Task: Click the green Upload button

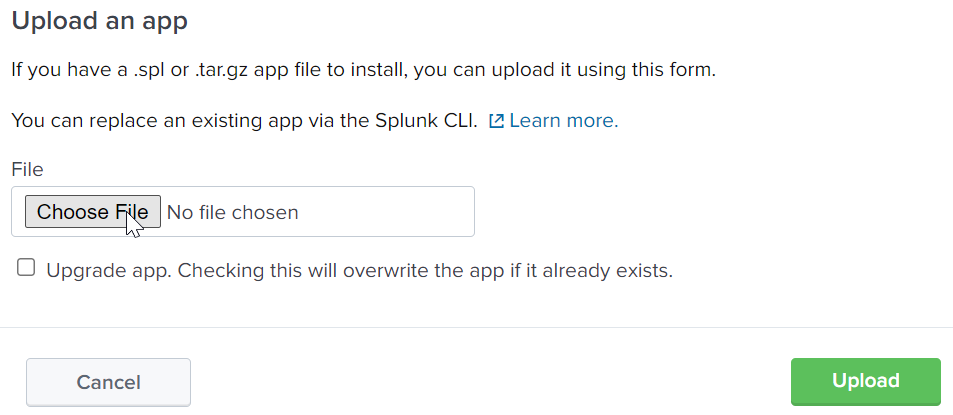Action: coord(865,381)
